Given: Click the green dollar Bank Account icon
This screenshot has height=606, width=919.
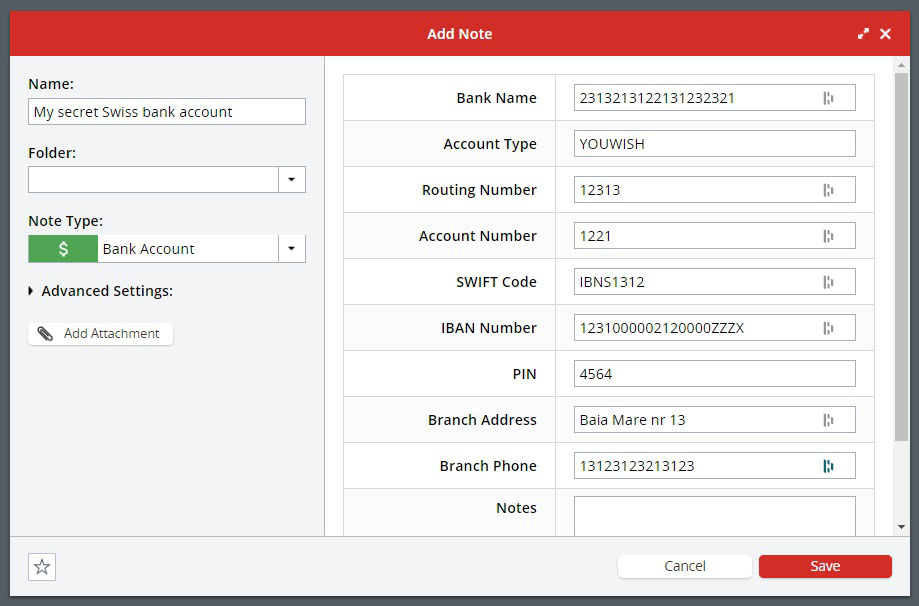Looking at the screenshot, I should pos(63,249).
